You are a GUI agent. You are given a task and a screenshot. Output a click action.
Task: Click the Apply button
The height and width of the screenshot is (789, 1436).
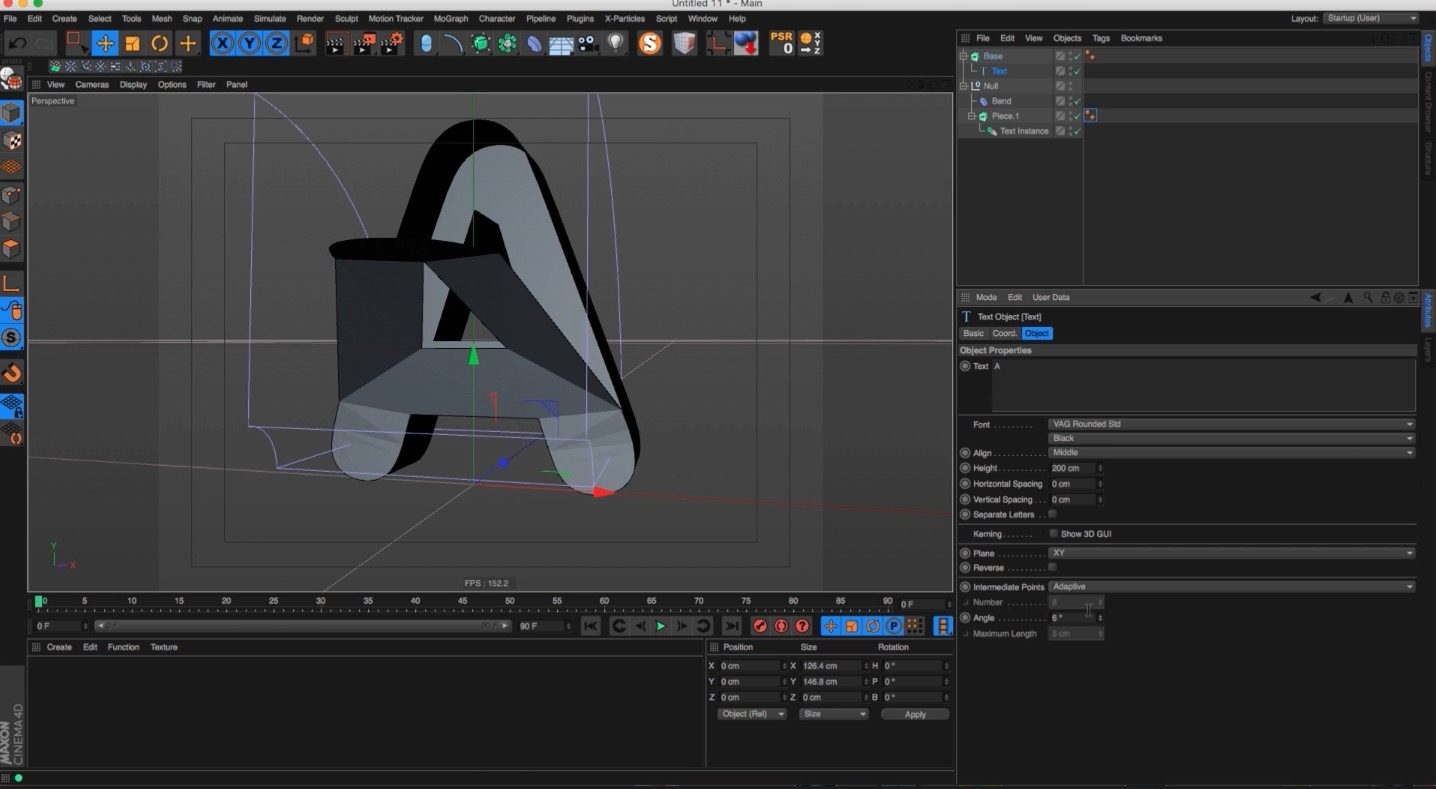[915, 714]
